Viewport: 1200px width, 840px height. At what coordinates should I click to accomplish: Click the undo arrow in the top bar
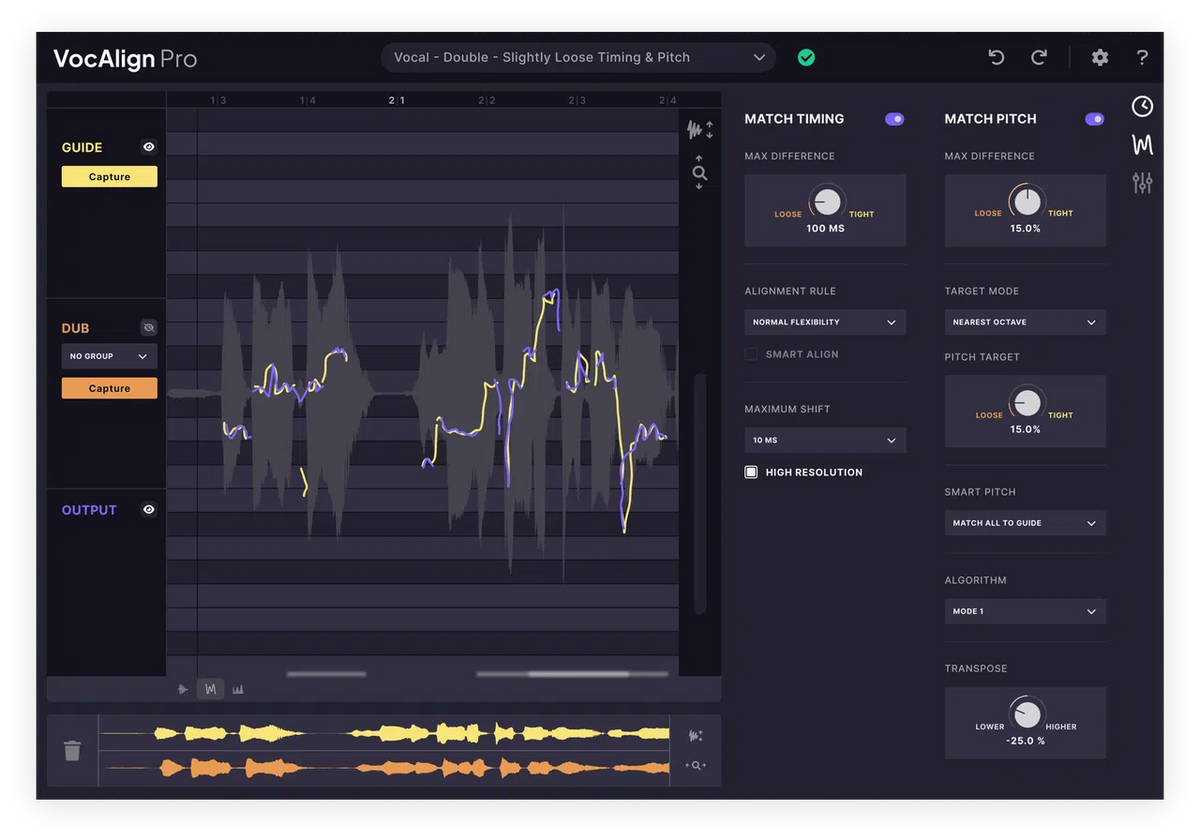tap(996, 57)
